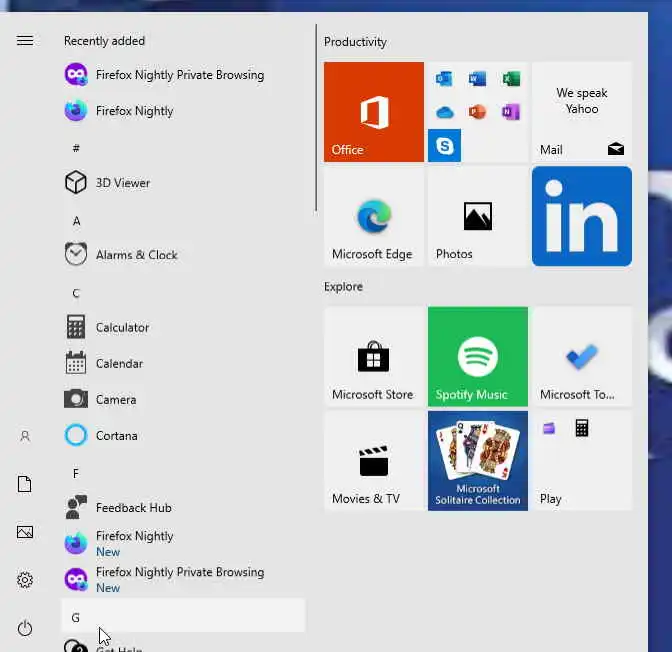
Task: Launch the Calculator app from list
Action: [x=183, y=327]
